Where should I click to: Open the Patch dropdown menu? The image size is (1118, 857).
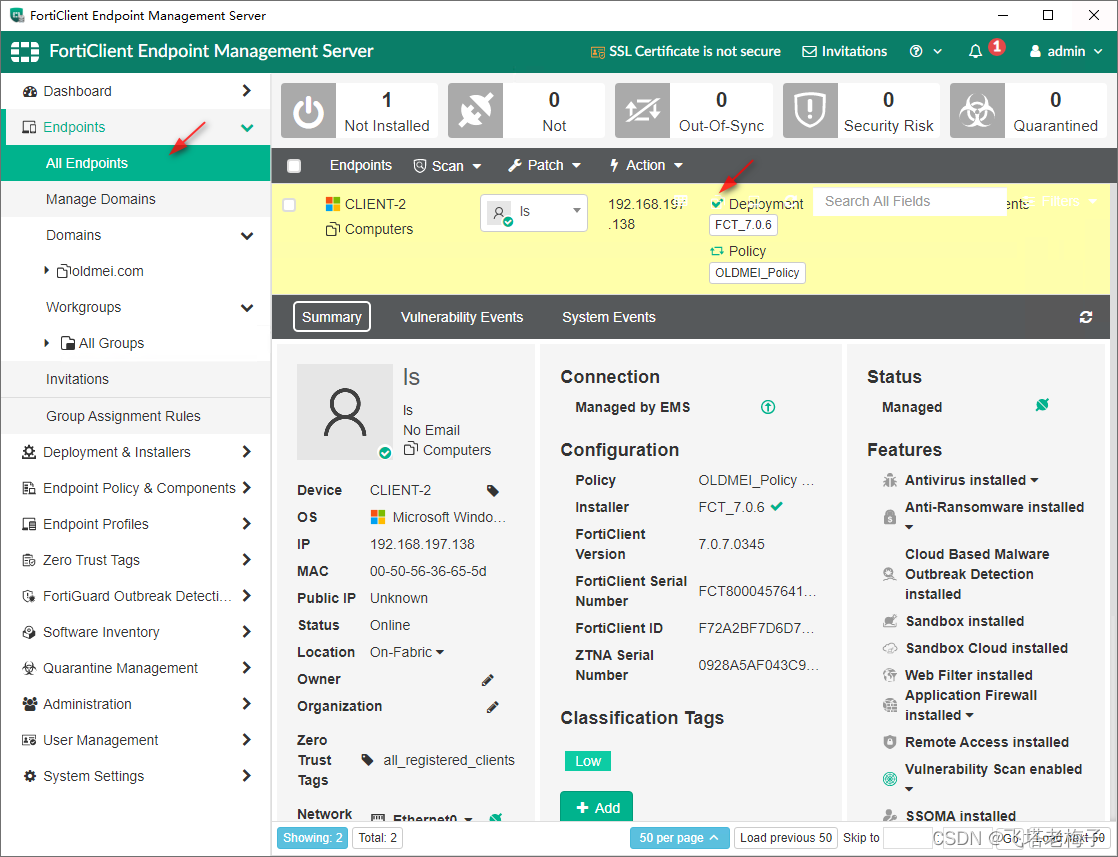tap(544, 165)
